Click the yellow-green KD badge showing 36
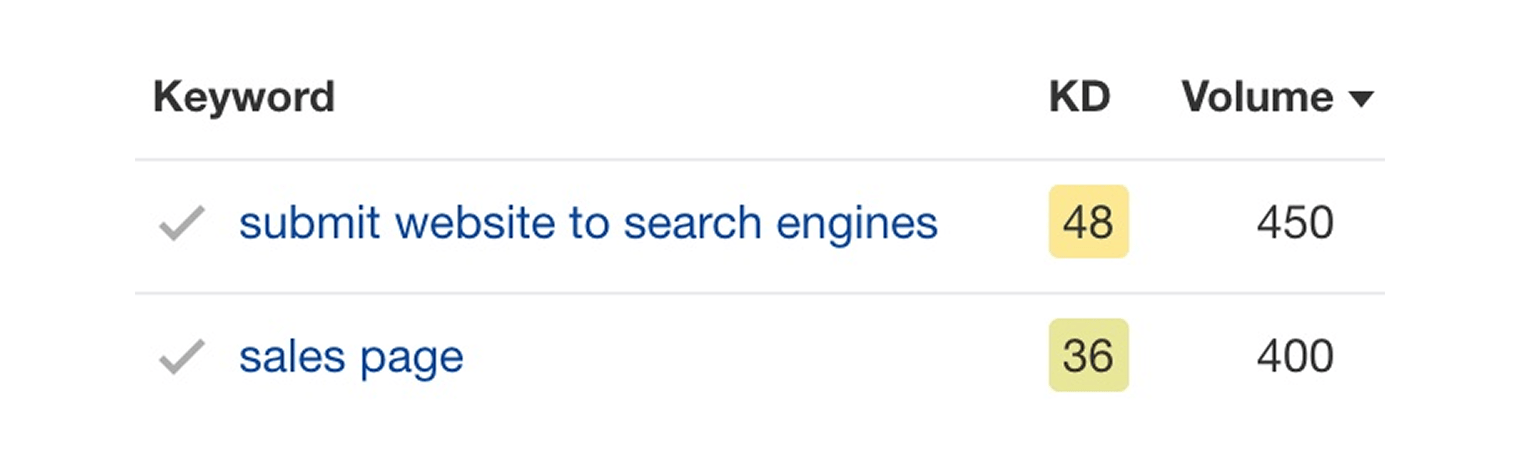 coord(1088,356)
